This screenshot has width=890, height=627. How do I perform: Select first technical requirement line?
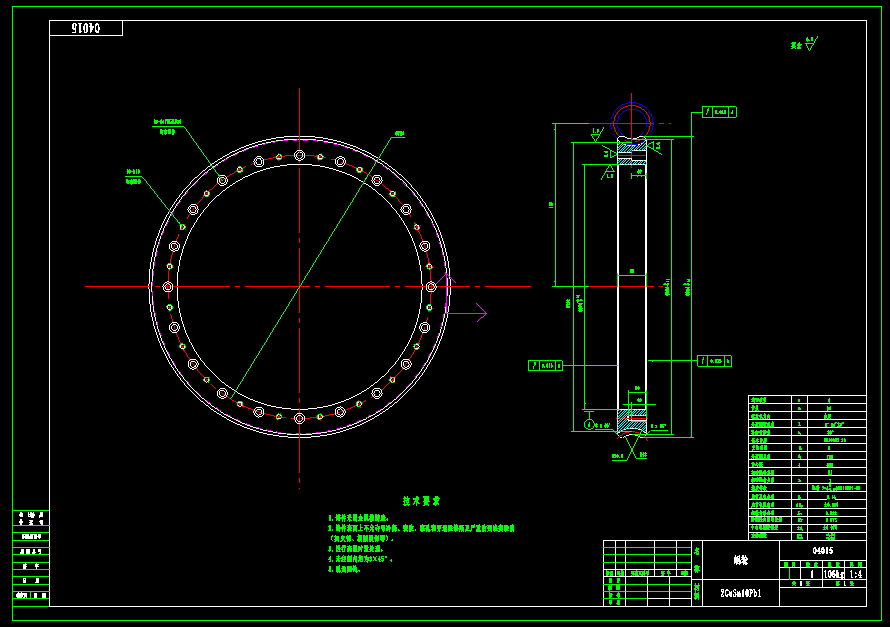click(359, 517)
